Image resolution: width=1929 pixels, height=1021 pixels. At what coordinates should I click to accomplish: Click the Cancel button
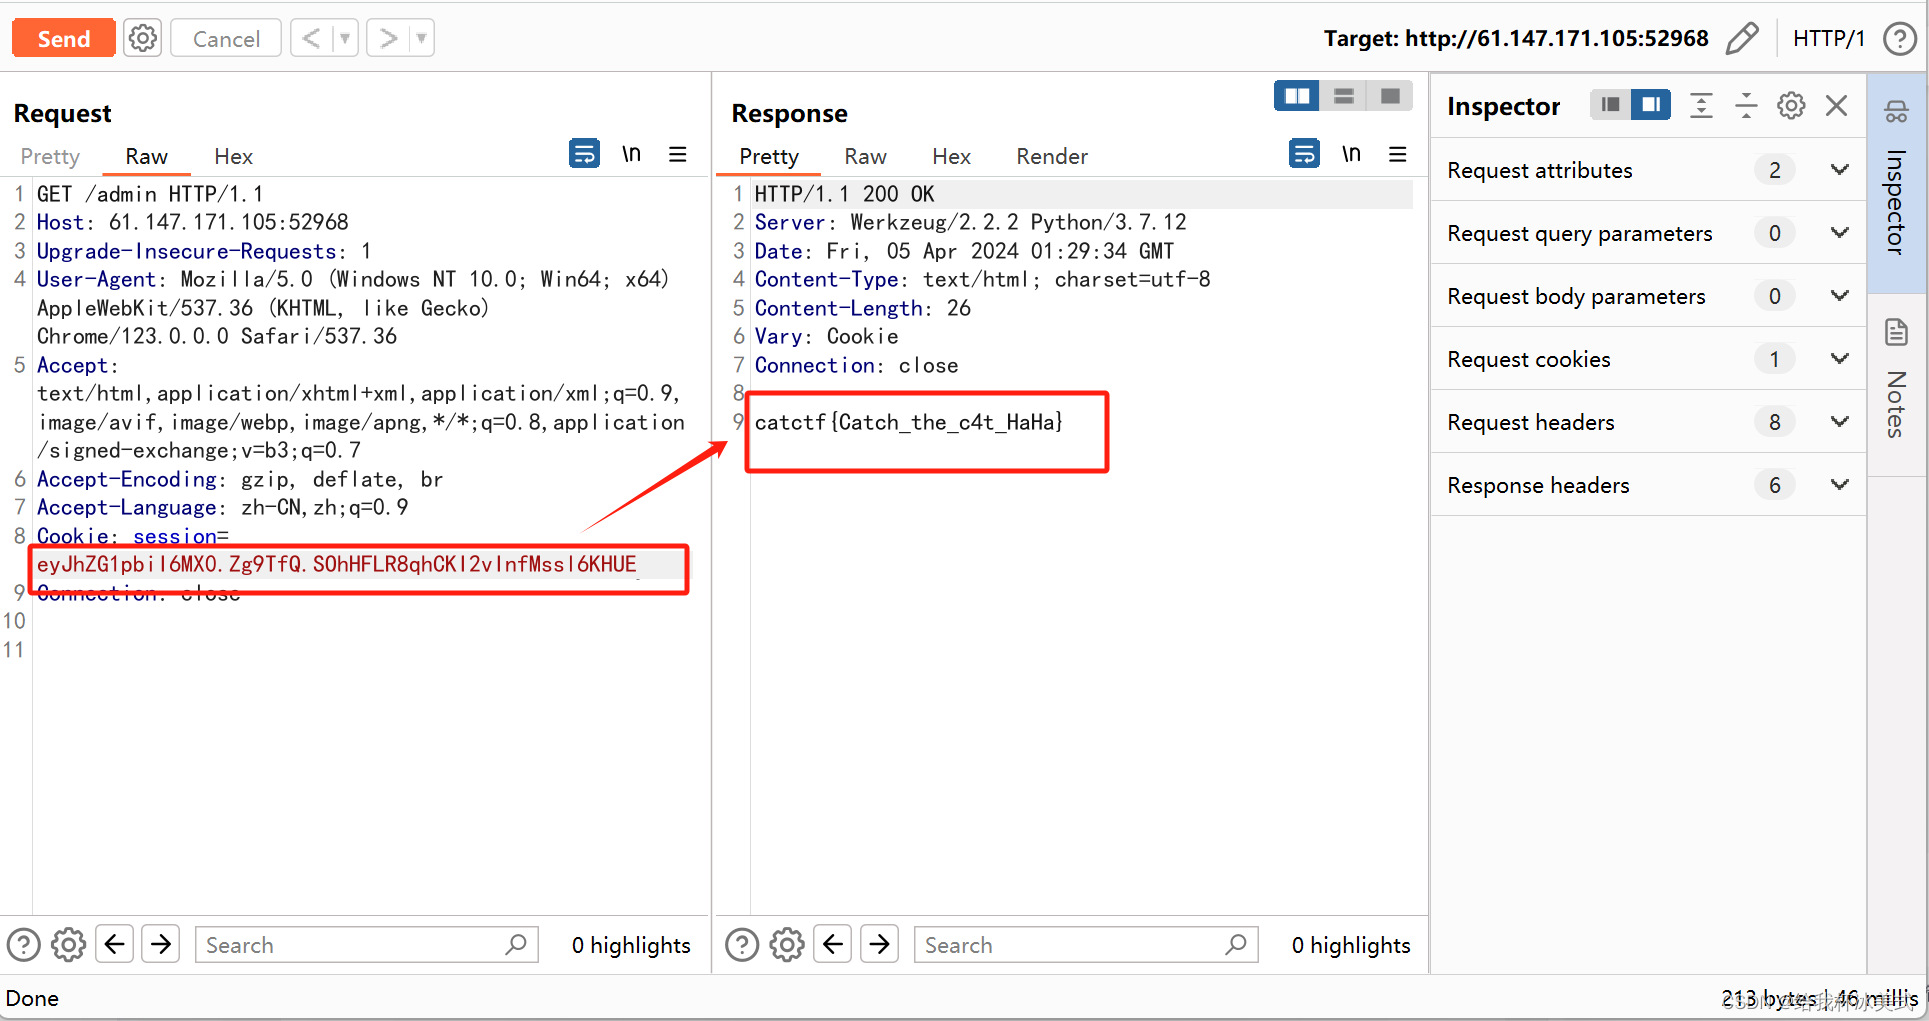pos(226,39)
